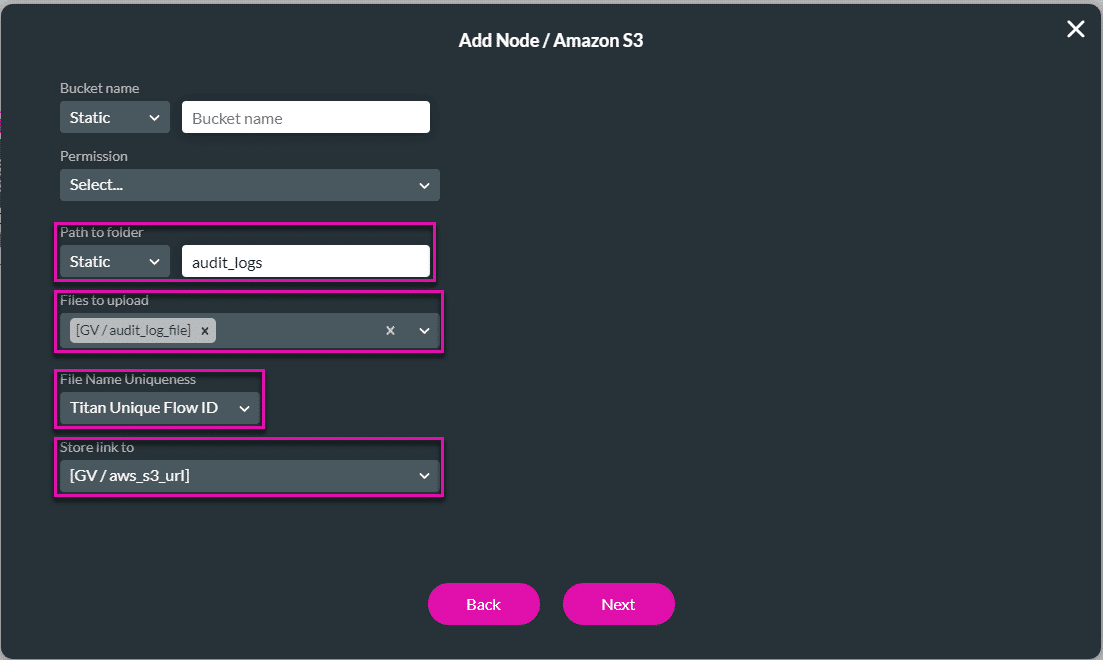The width and height of the screenshot is (1103, 660).
Task: Click the audit_logs path input field
Action: pos(305,261)
